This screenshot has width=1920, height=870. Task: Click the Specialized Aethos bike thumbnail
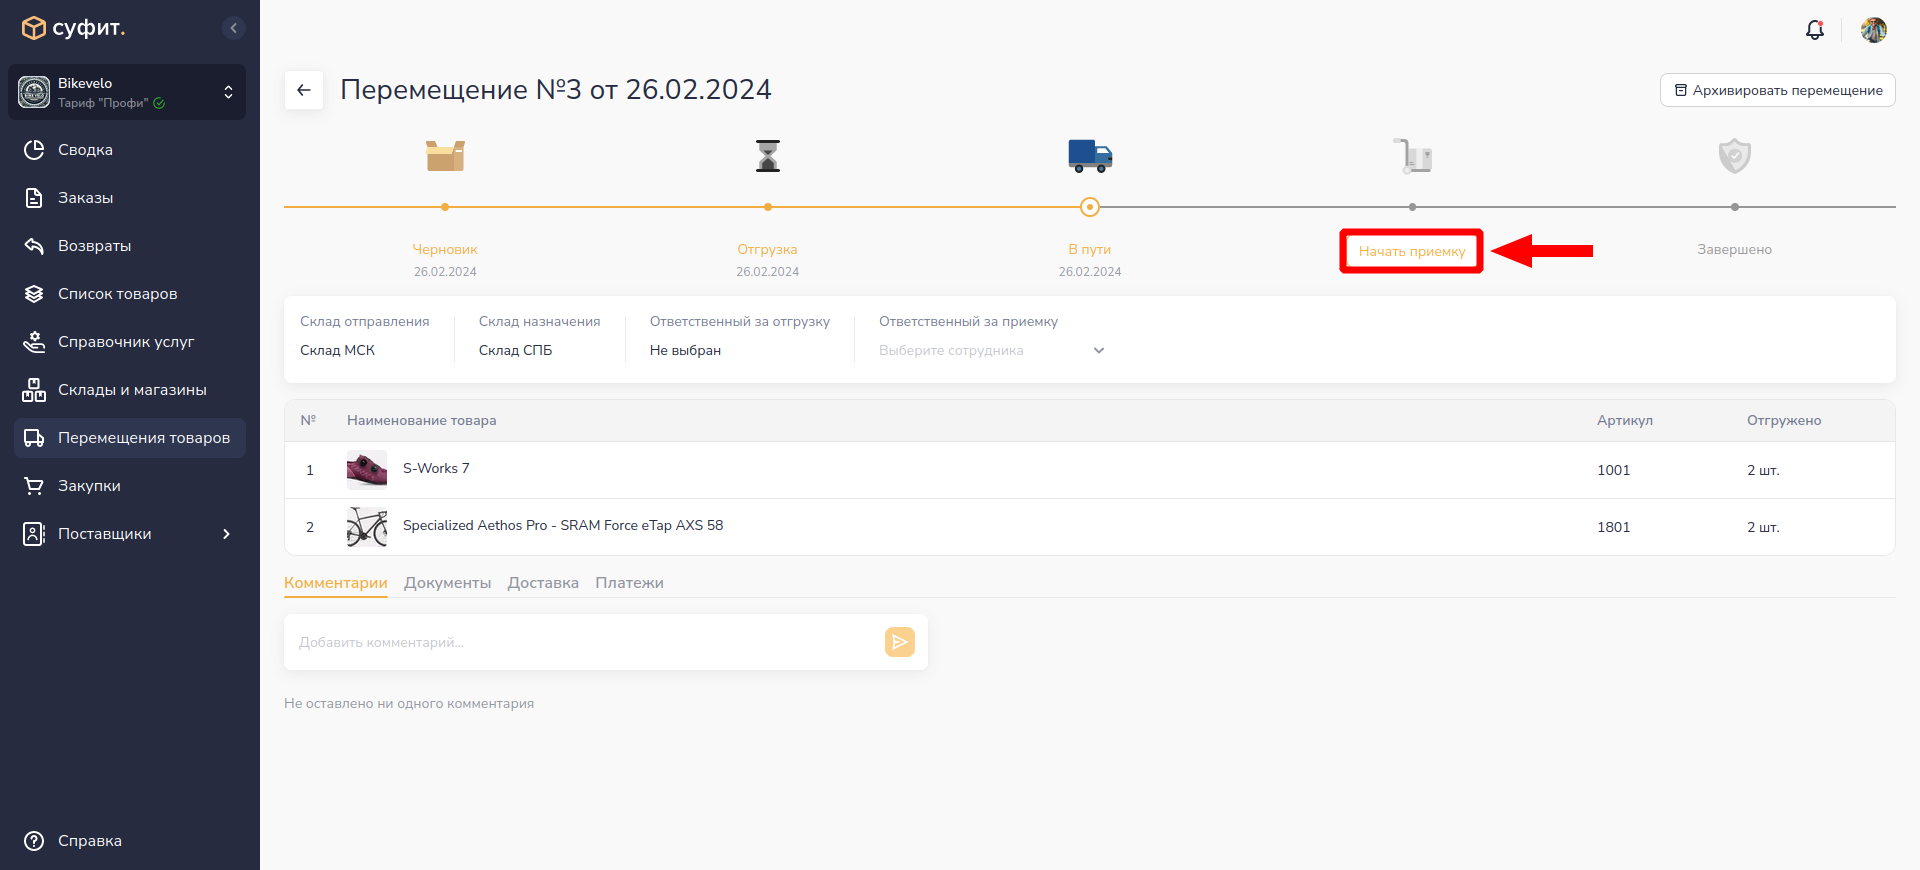pos(367,527)
